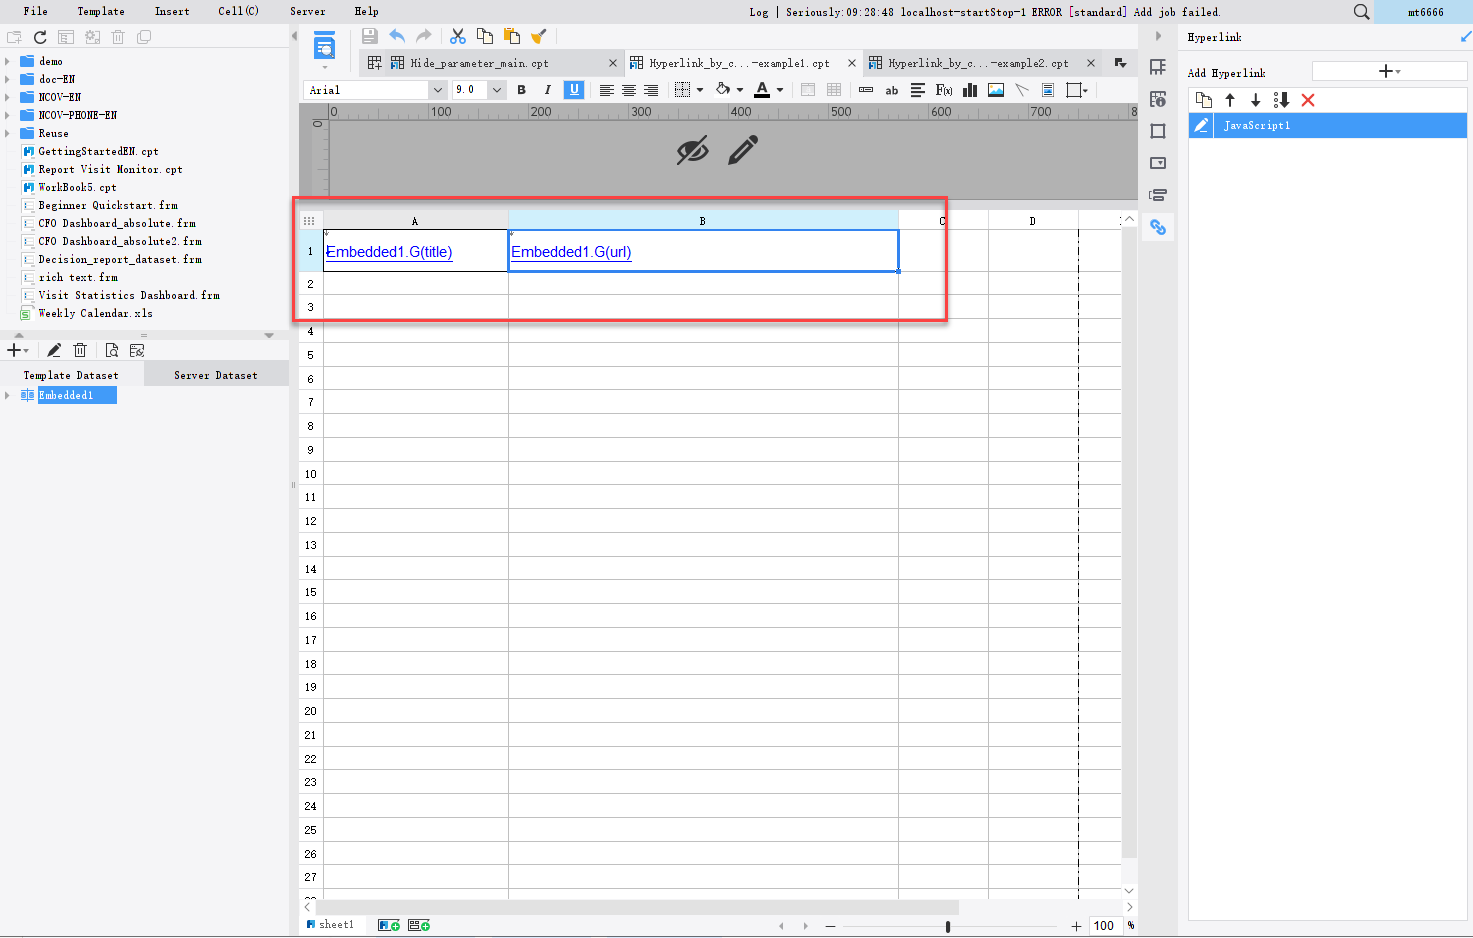Open the Insert menu
Screen dimensions: 1473x938
pyautogui.click(x=172, y=12)
